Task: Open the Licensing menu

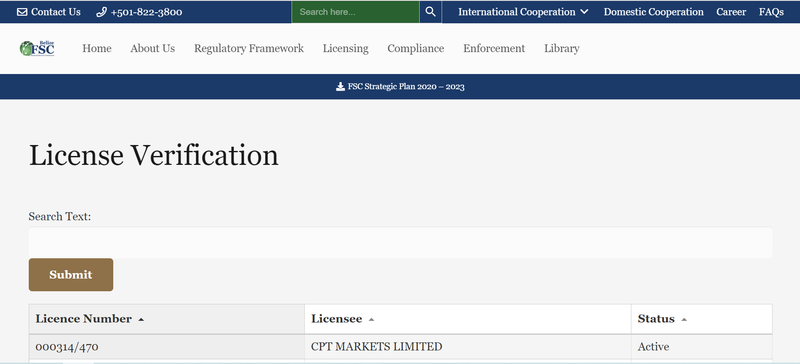Action: click(345, 48)
